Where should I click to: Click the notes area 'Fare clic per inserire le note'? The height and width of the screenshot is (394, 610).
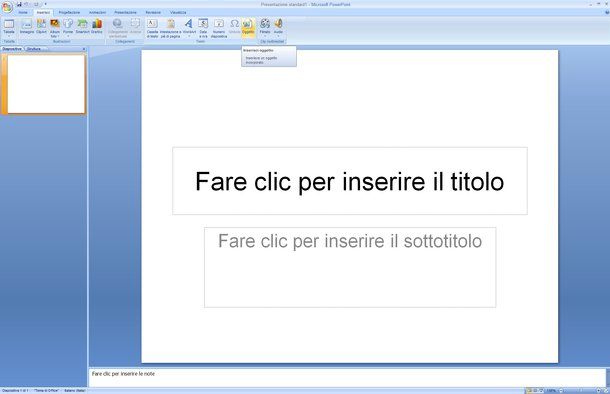click(x=123, y=374)
